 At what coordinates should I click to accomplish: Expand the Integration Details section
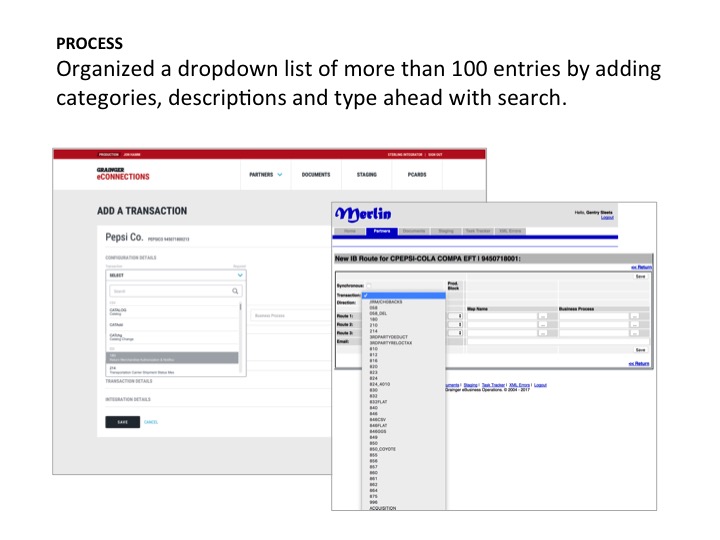click(x=128, y=399)
